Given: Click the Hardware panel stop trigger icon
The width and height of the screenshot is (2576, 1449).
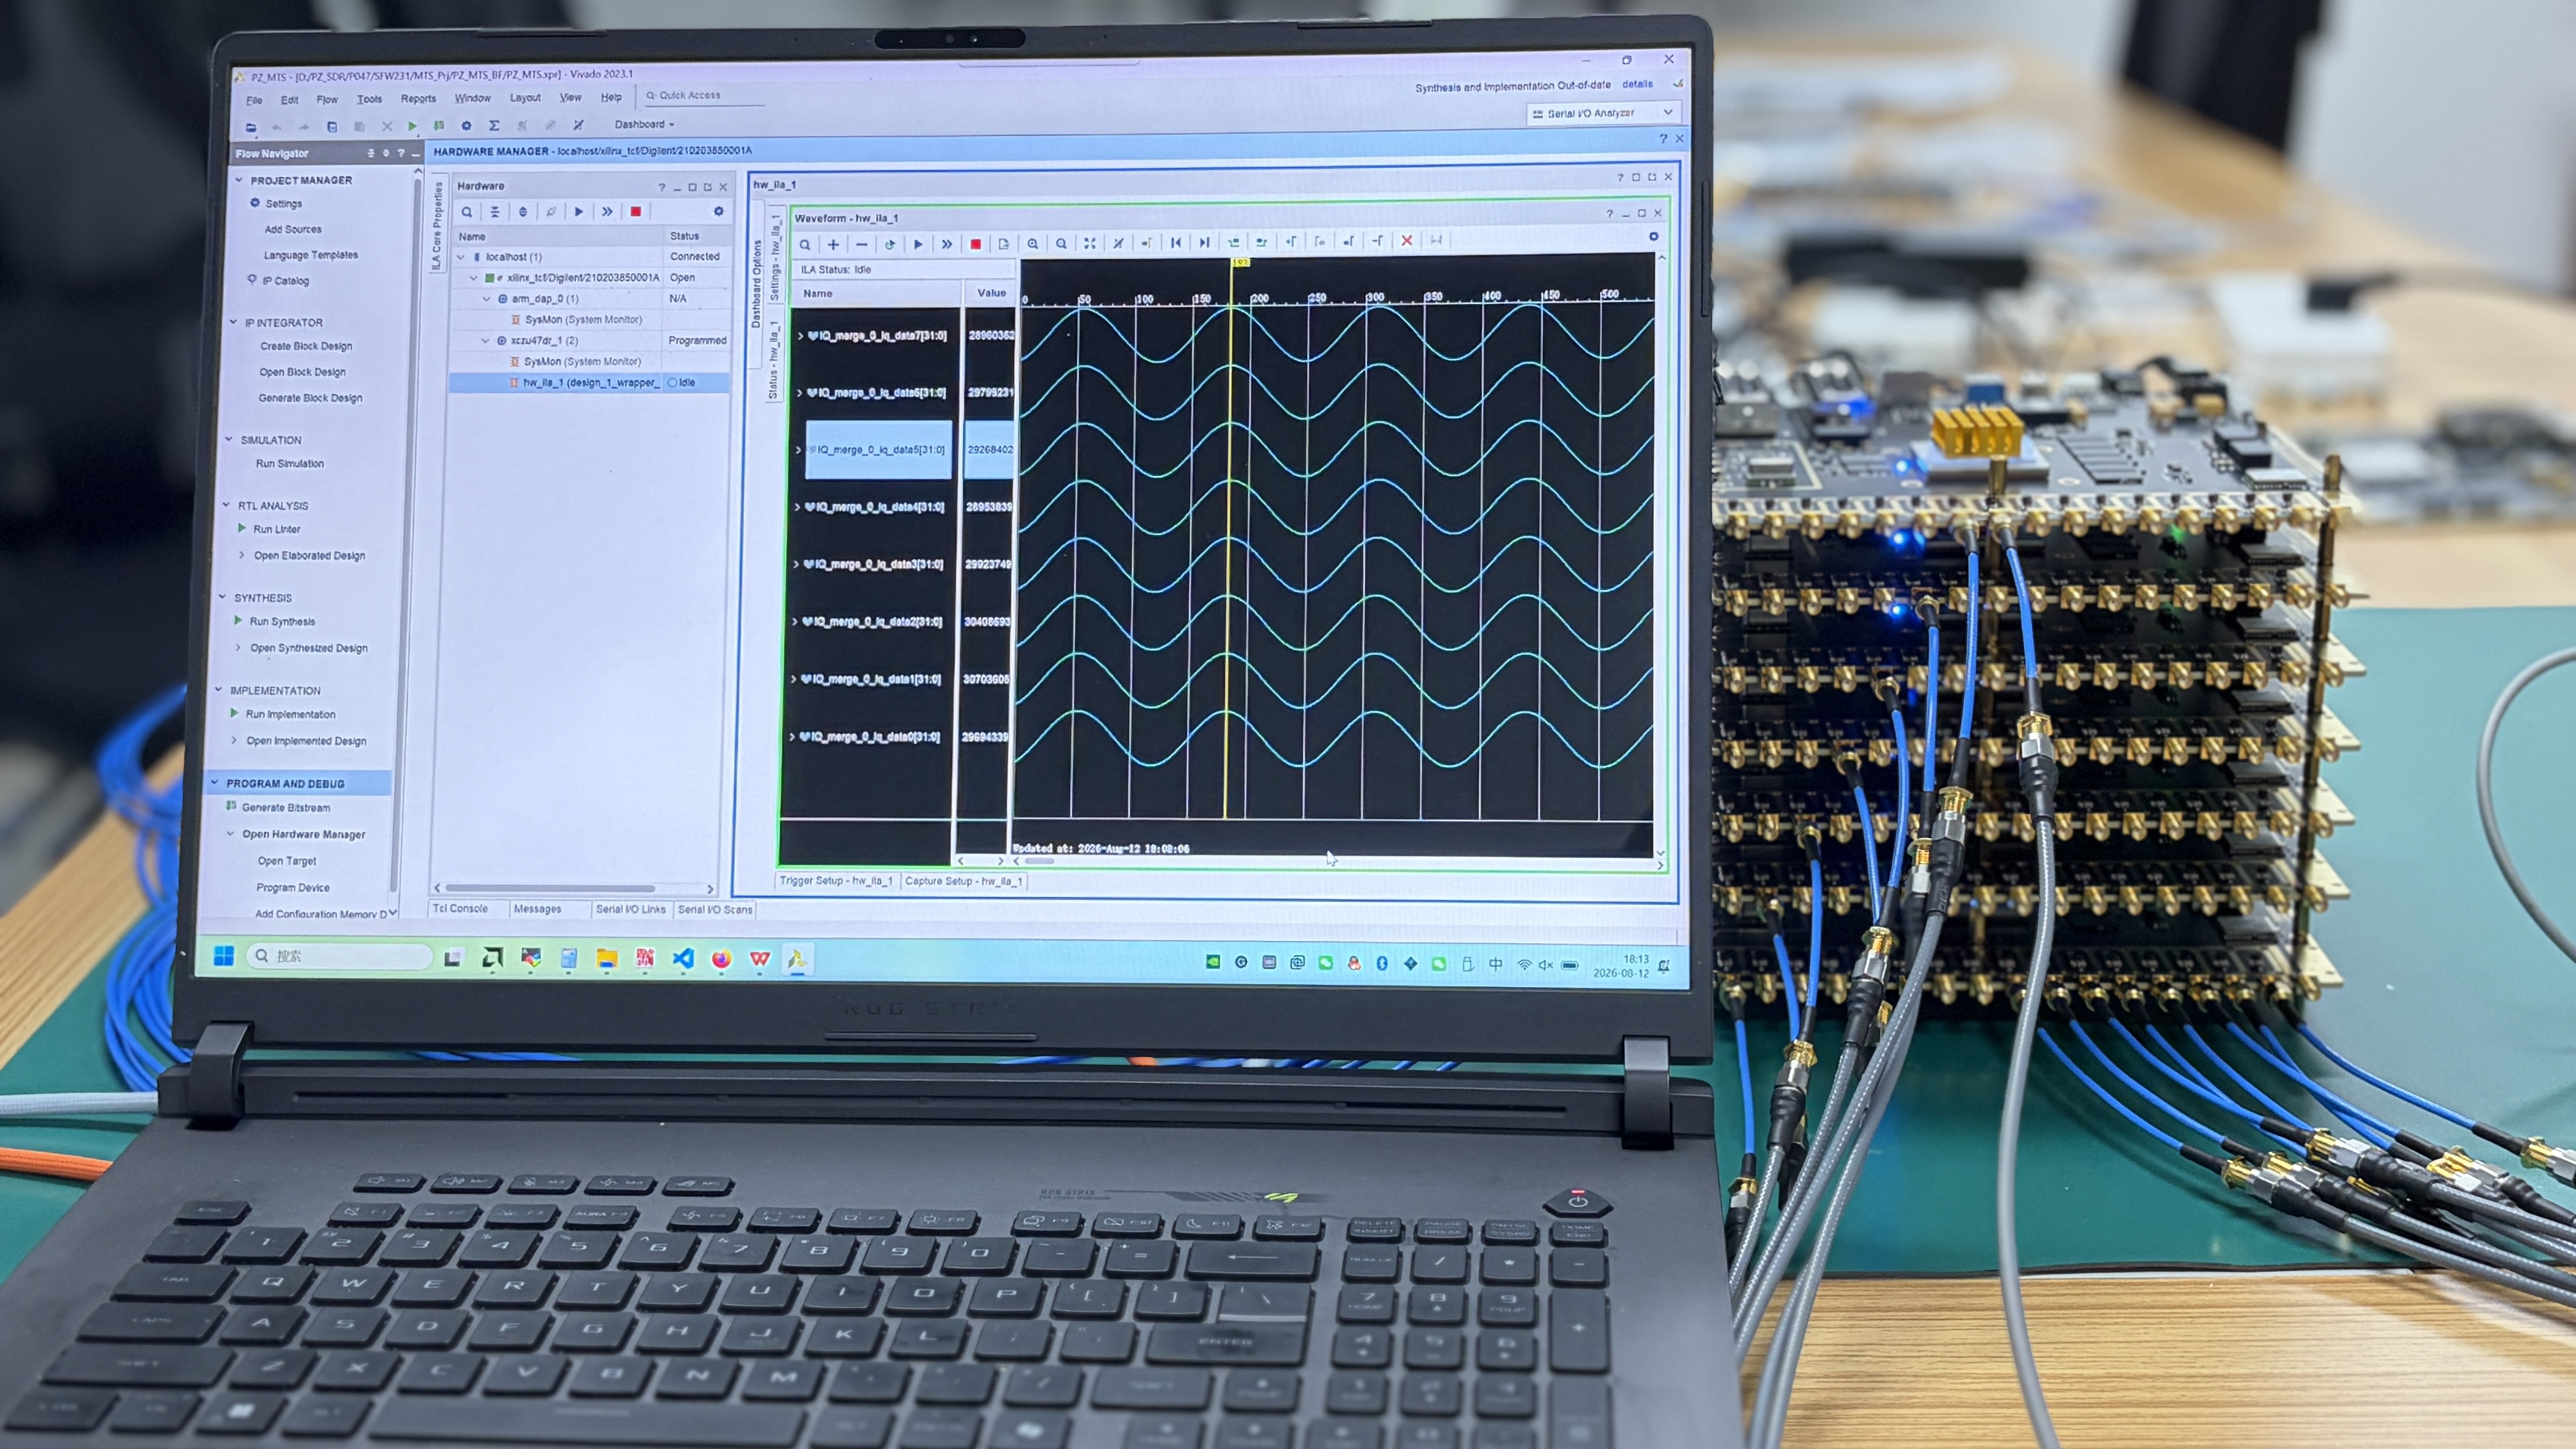Looking at the screenshot, I should pyautogui.click(x=635, y=211).
